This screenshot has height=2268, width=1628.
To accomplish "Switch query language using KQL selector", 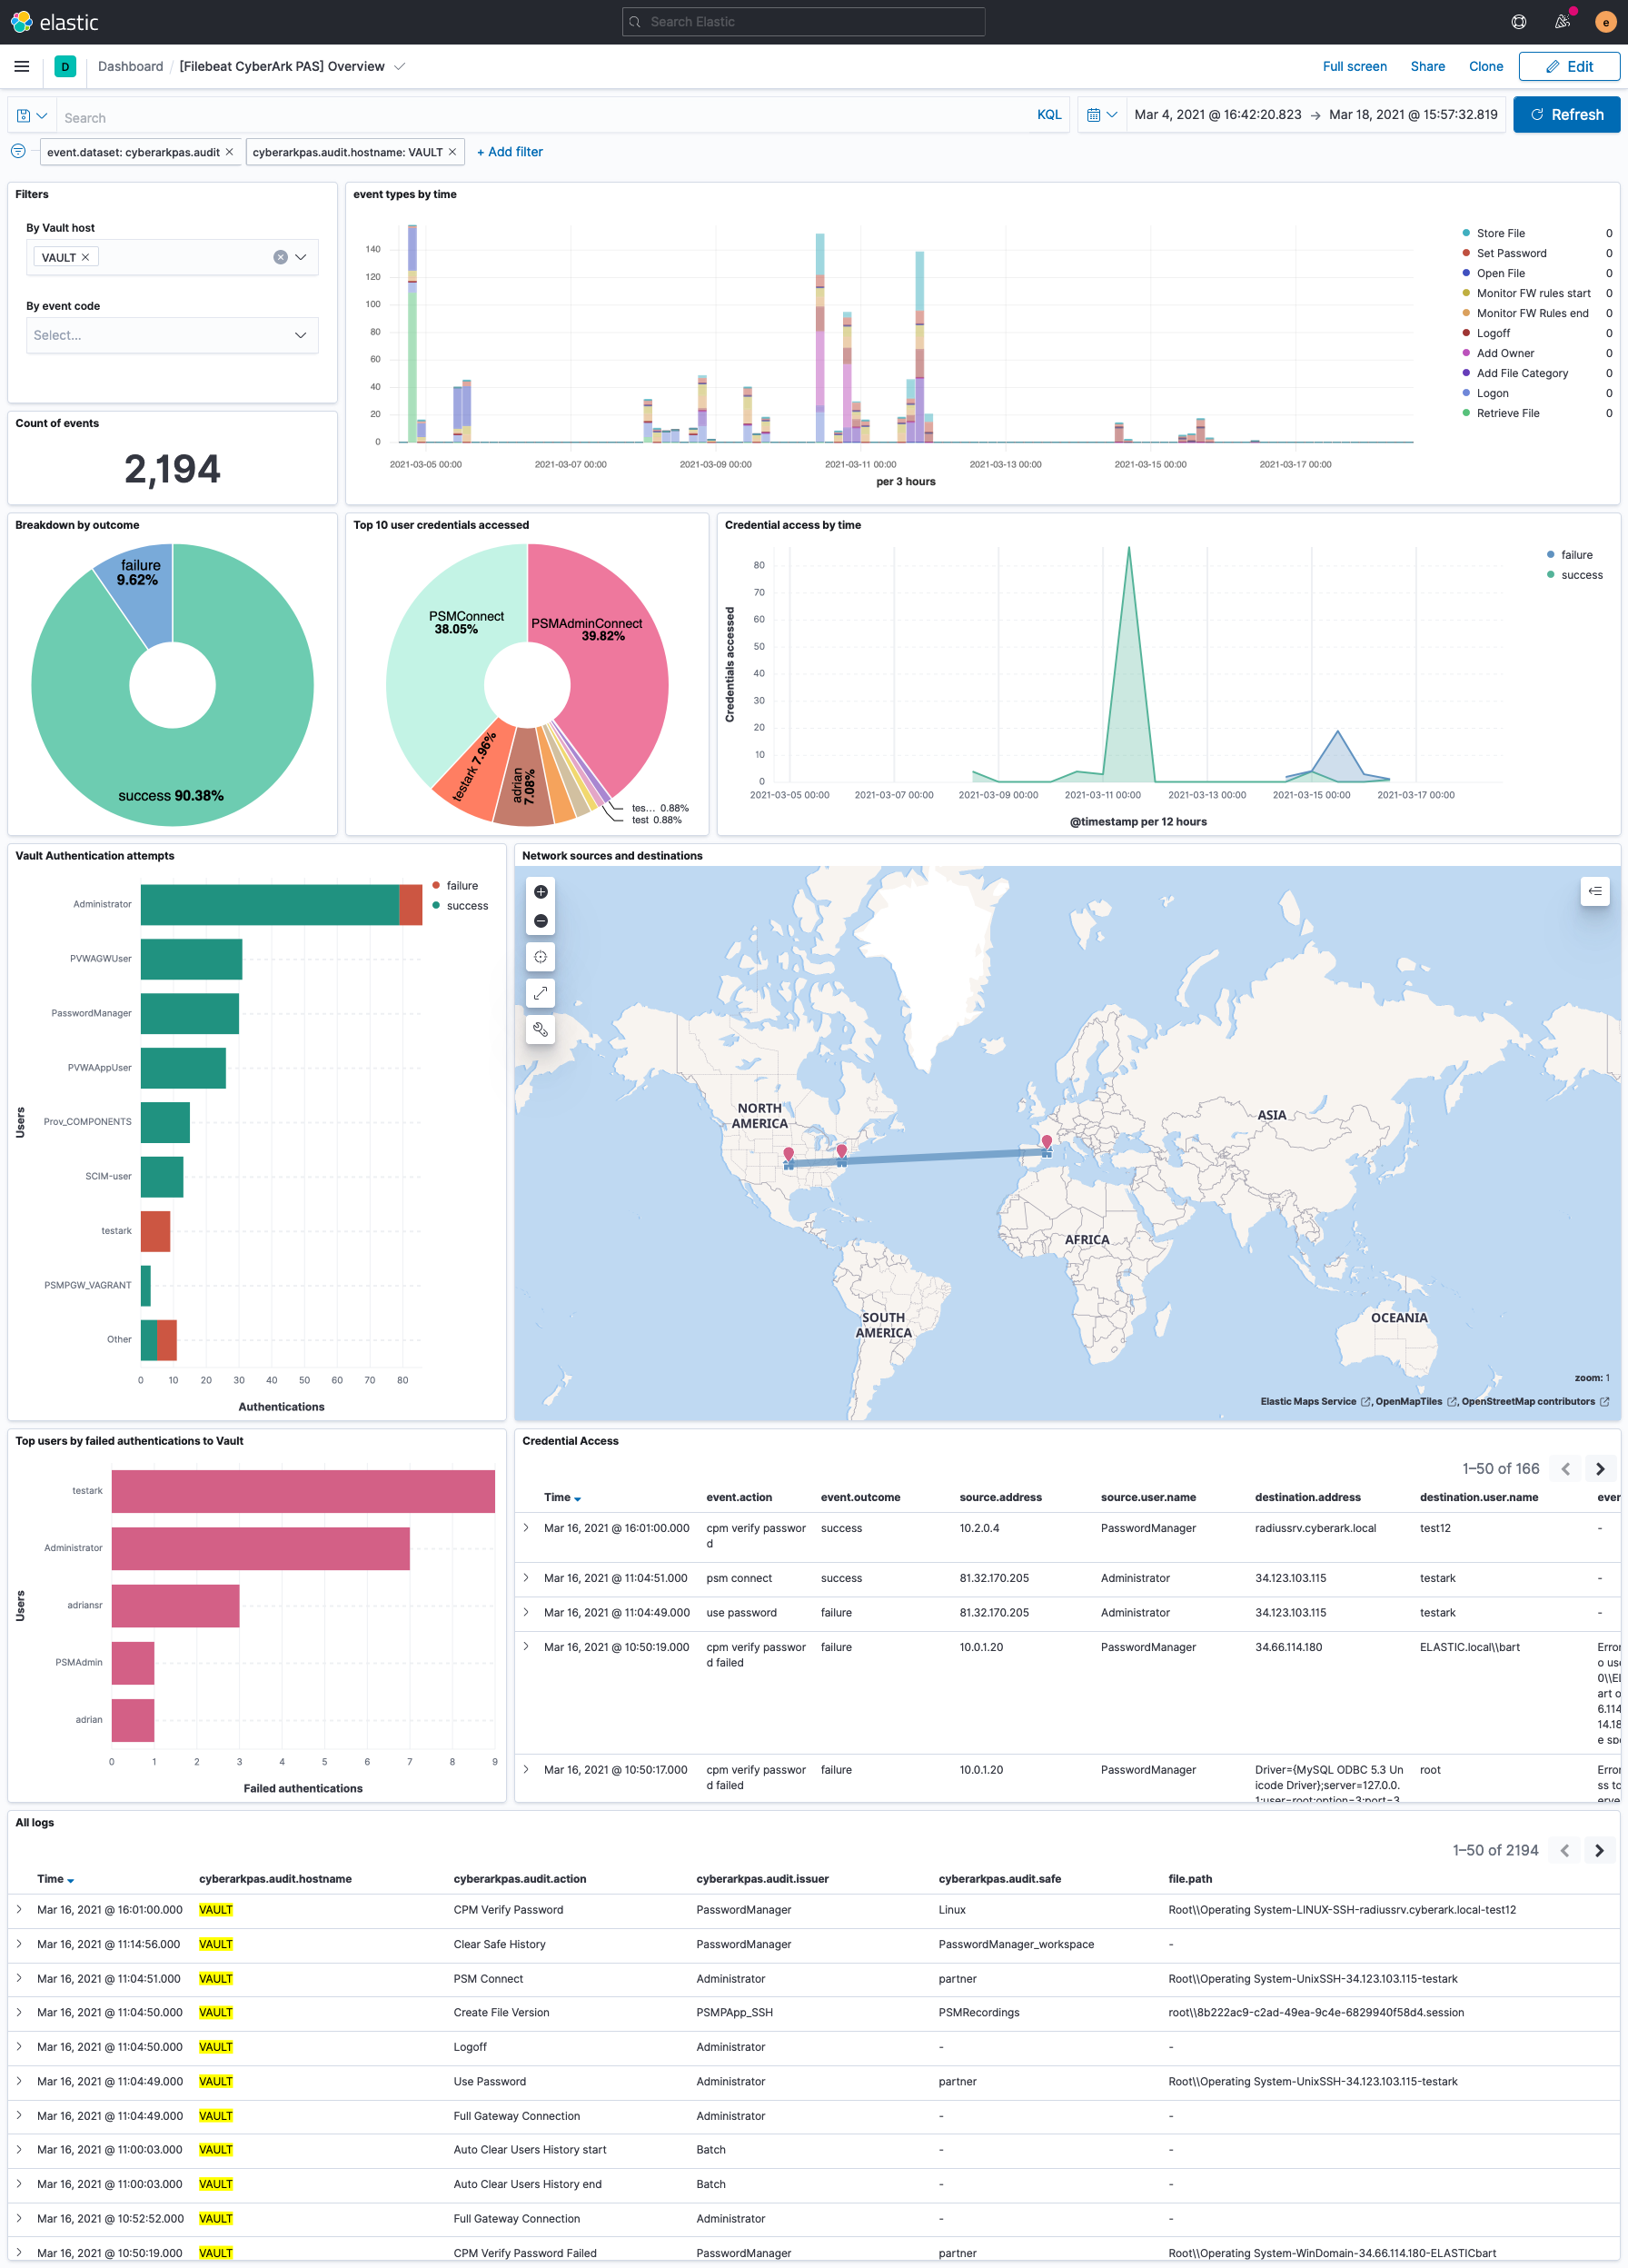I will (1048, 114).
